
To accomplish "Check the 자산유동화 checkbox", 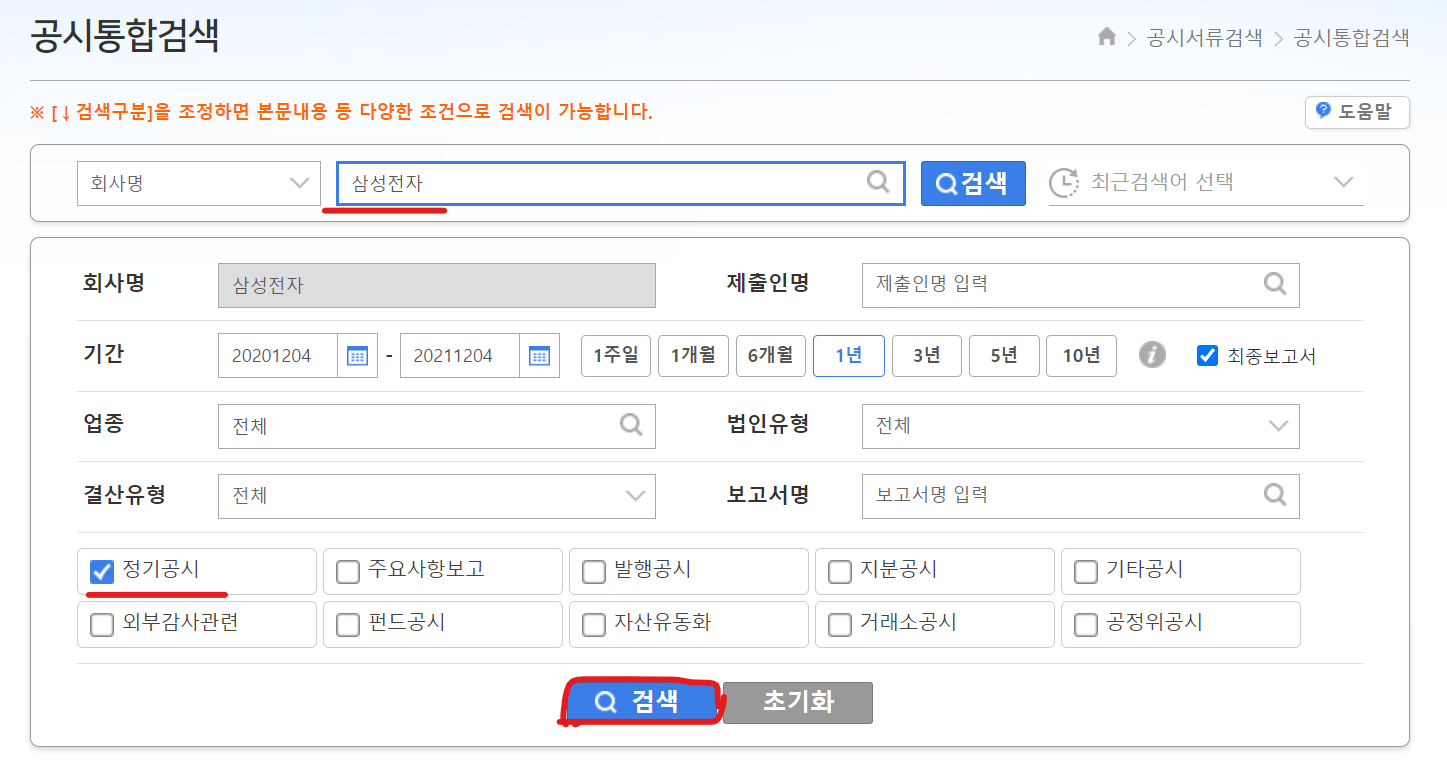I will click(x=593, y=625).
